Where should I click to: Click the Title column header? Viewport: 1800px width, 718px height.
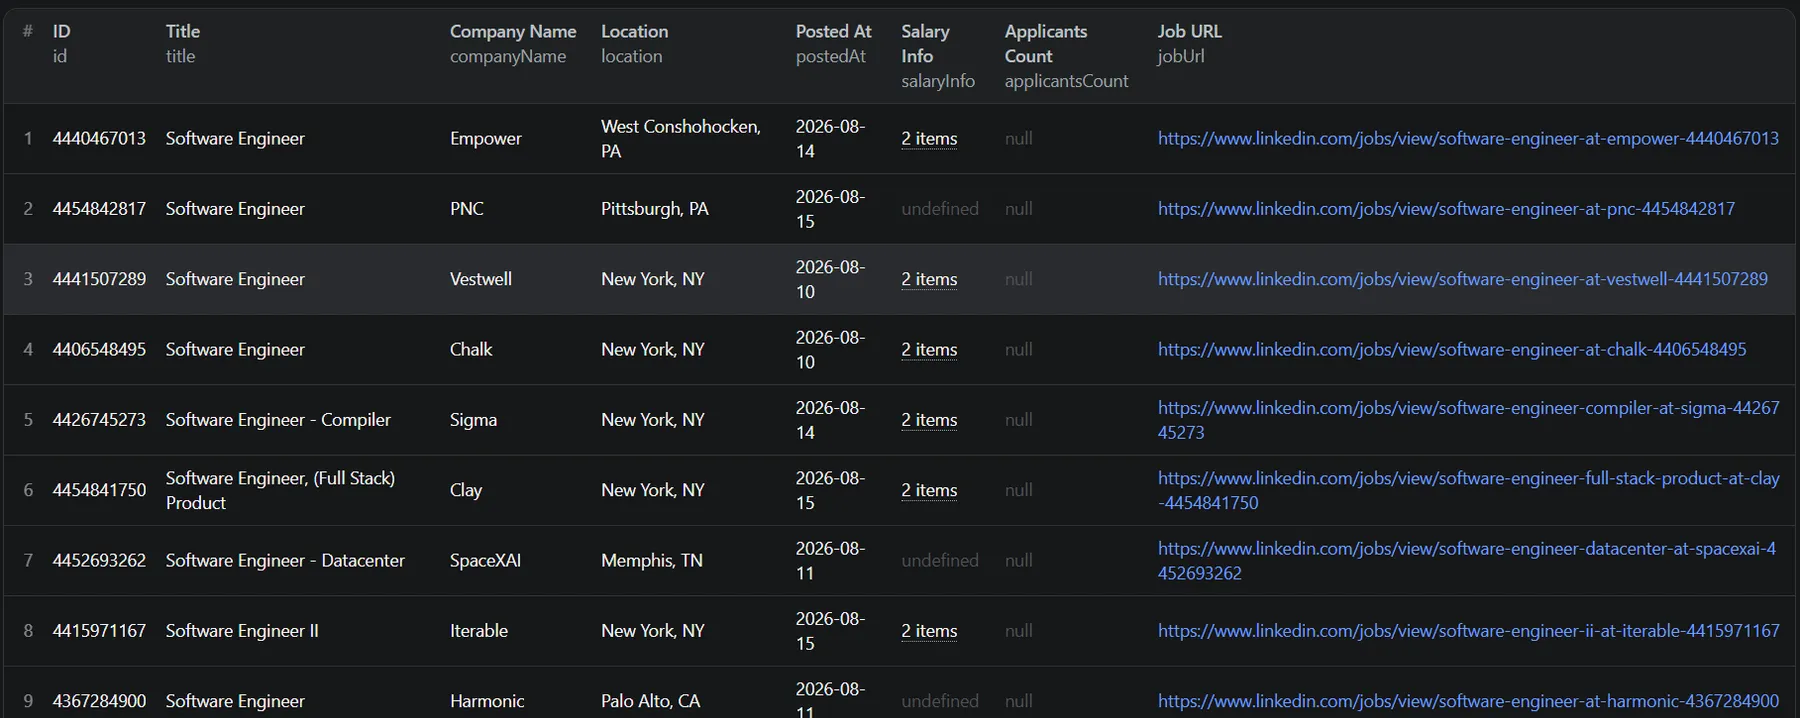(183, 31)
